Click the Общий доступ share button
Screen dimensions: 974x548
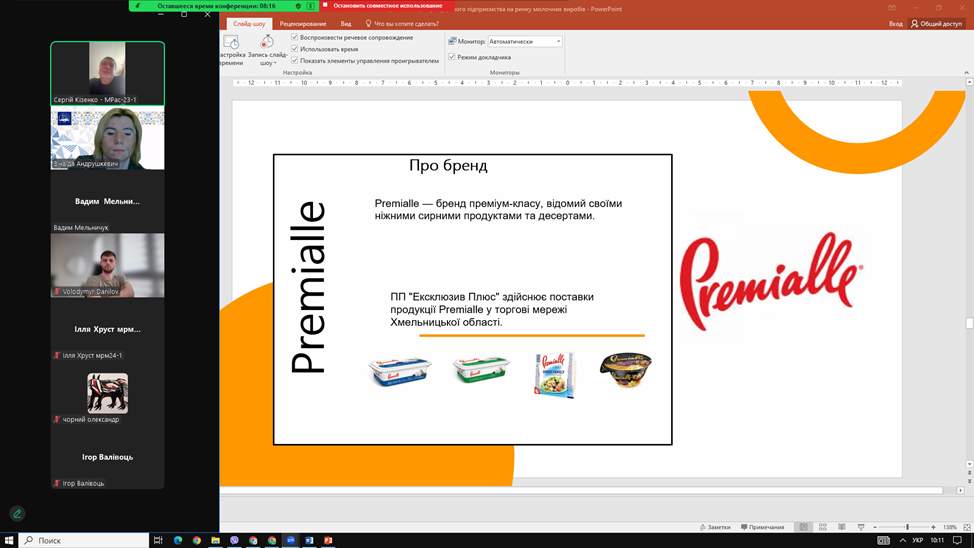(936, 24)
